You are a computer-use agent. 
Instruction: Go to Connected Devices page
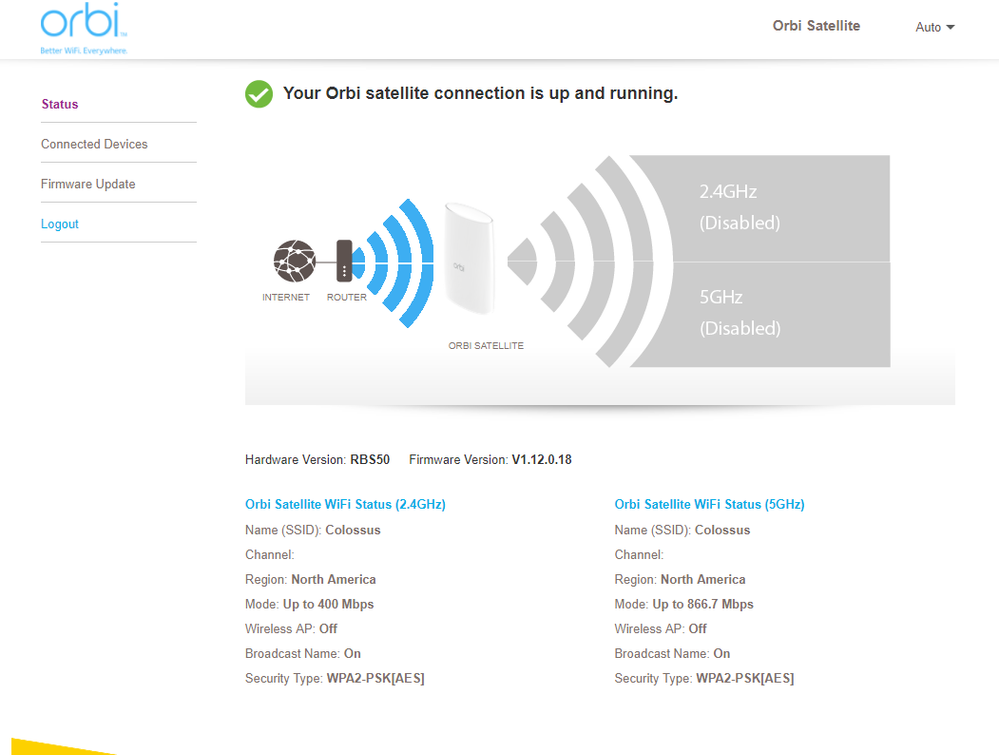tap(94, 144)
